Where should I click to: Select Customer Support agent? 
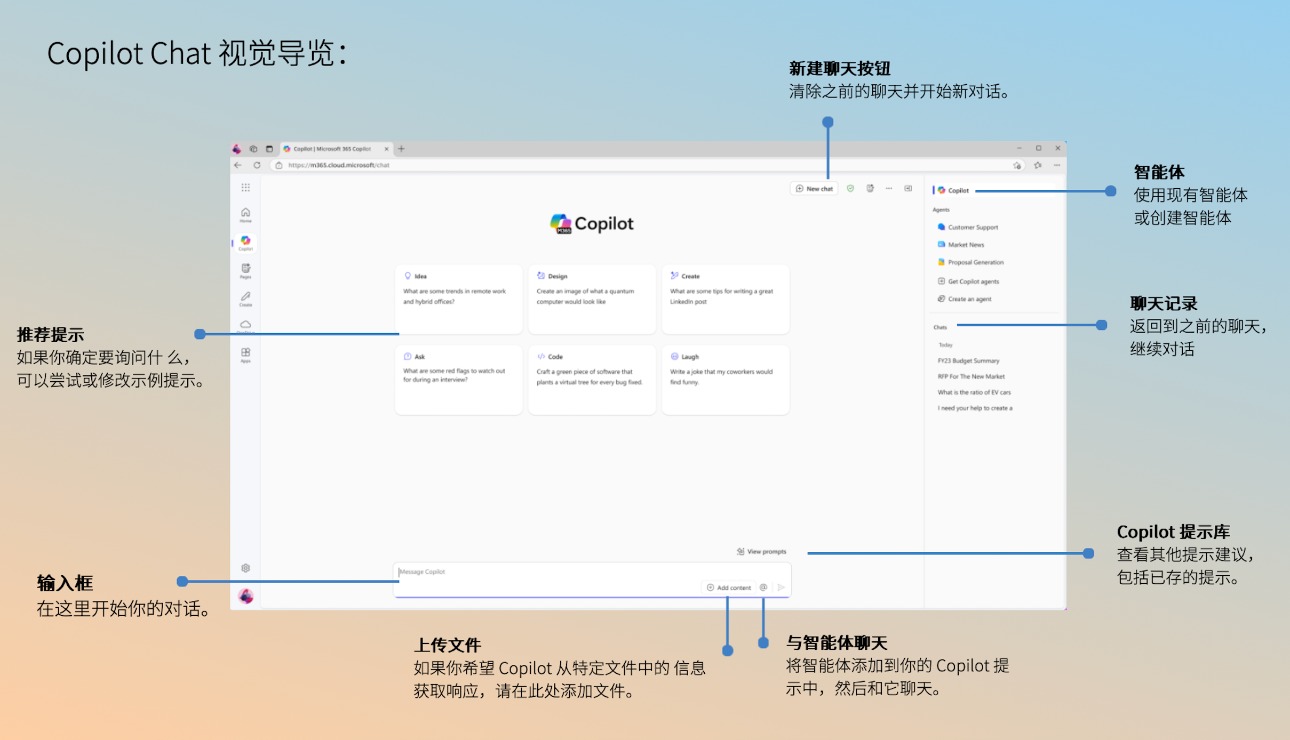(972, 227)
